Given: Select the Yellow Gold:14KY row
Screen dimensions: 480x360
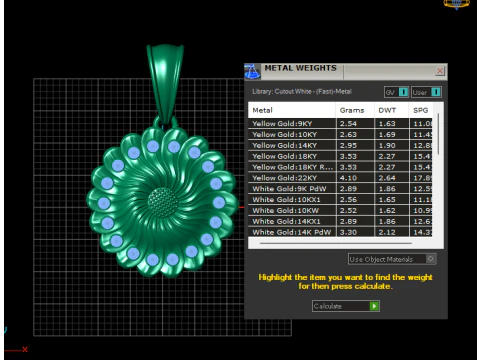Looking at the screenshot, I should point(340,145).
